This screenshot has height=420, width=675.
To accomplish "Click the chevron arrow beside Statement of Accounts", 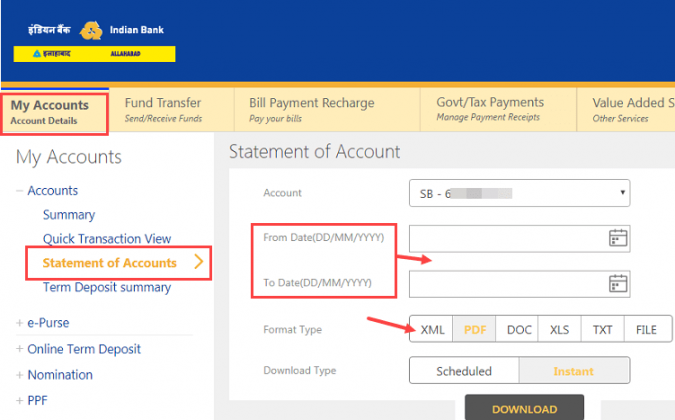I will (198, 262).
